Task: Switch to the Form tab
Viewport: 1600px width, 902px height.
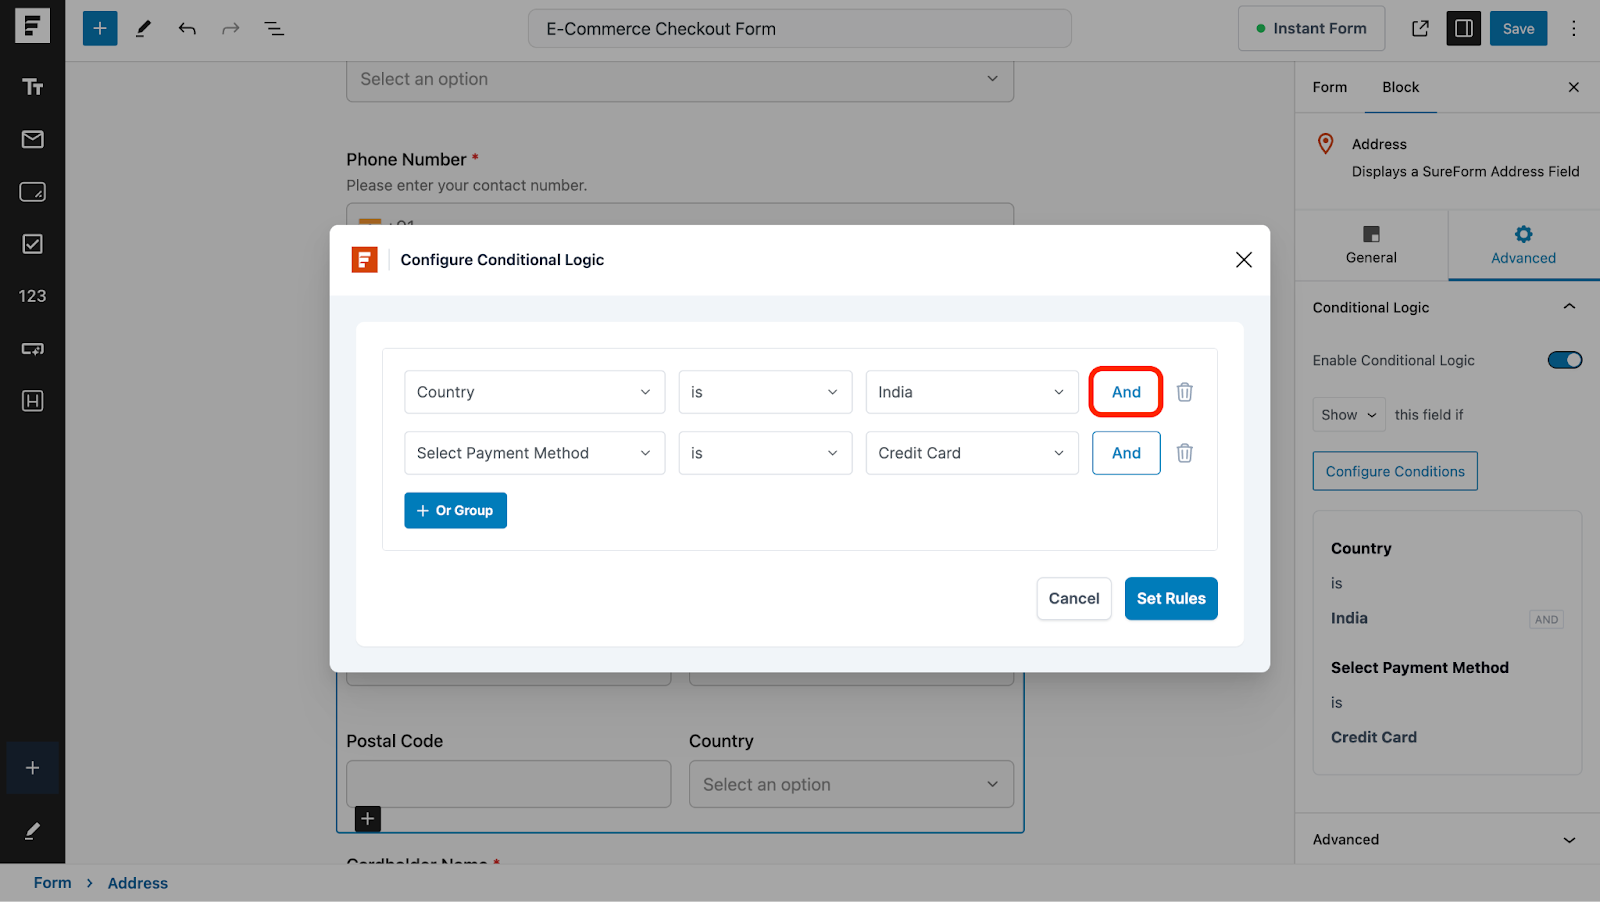Action: click(1329, 87)
